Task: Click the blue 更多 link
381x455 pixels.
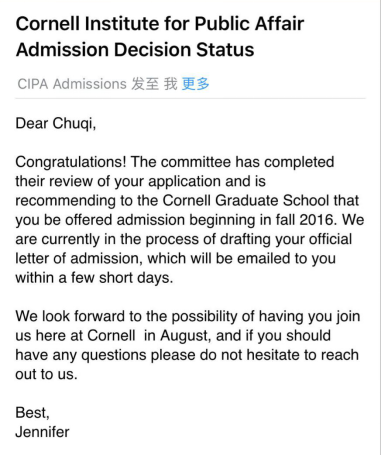Action: 195,84
